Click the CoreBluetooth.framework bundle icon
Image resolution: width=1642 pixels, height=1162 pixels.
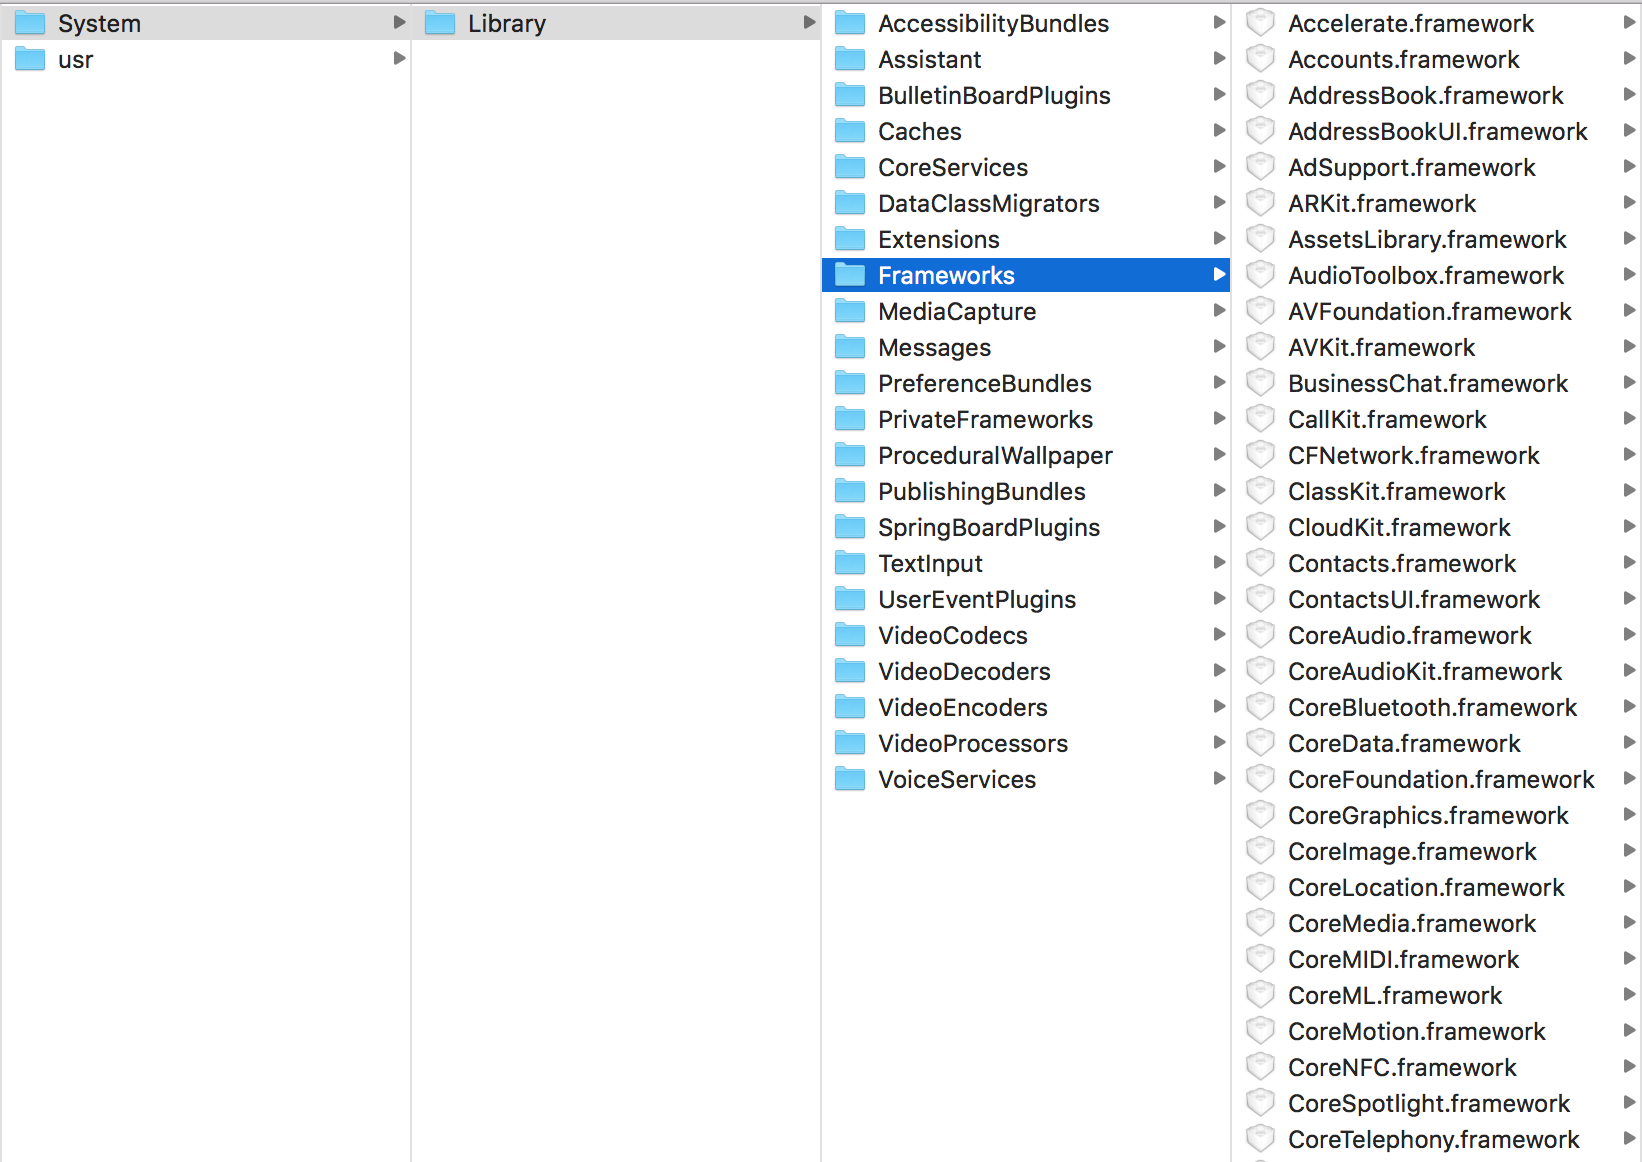click(x=1260, y=707)
